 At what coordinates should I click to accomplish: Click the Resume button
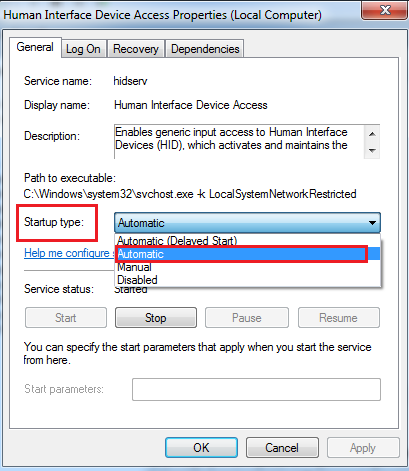point(339,318)
